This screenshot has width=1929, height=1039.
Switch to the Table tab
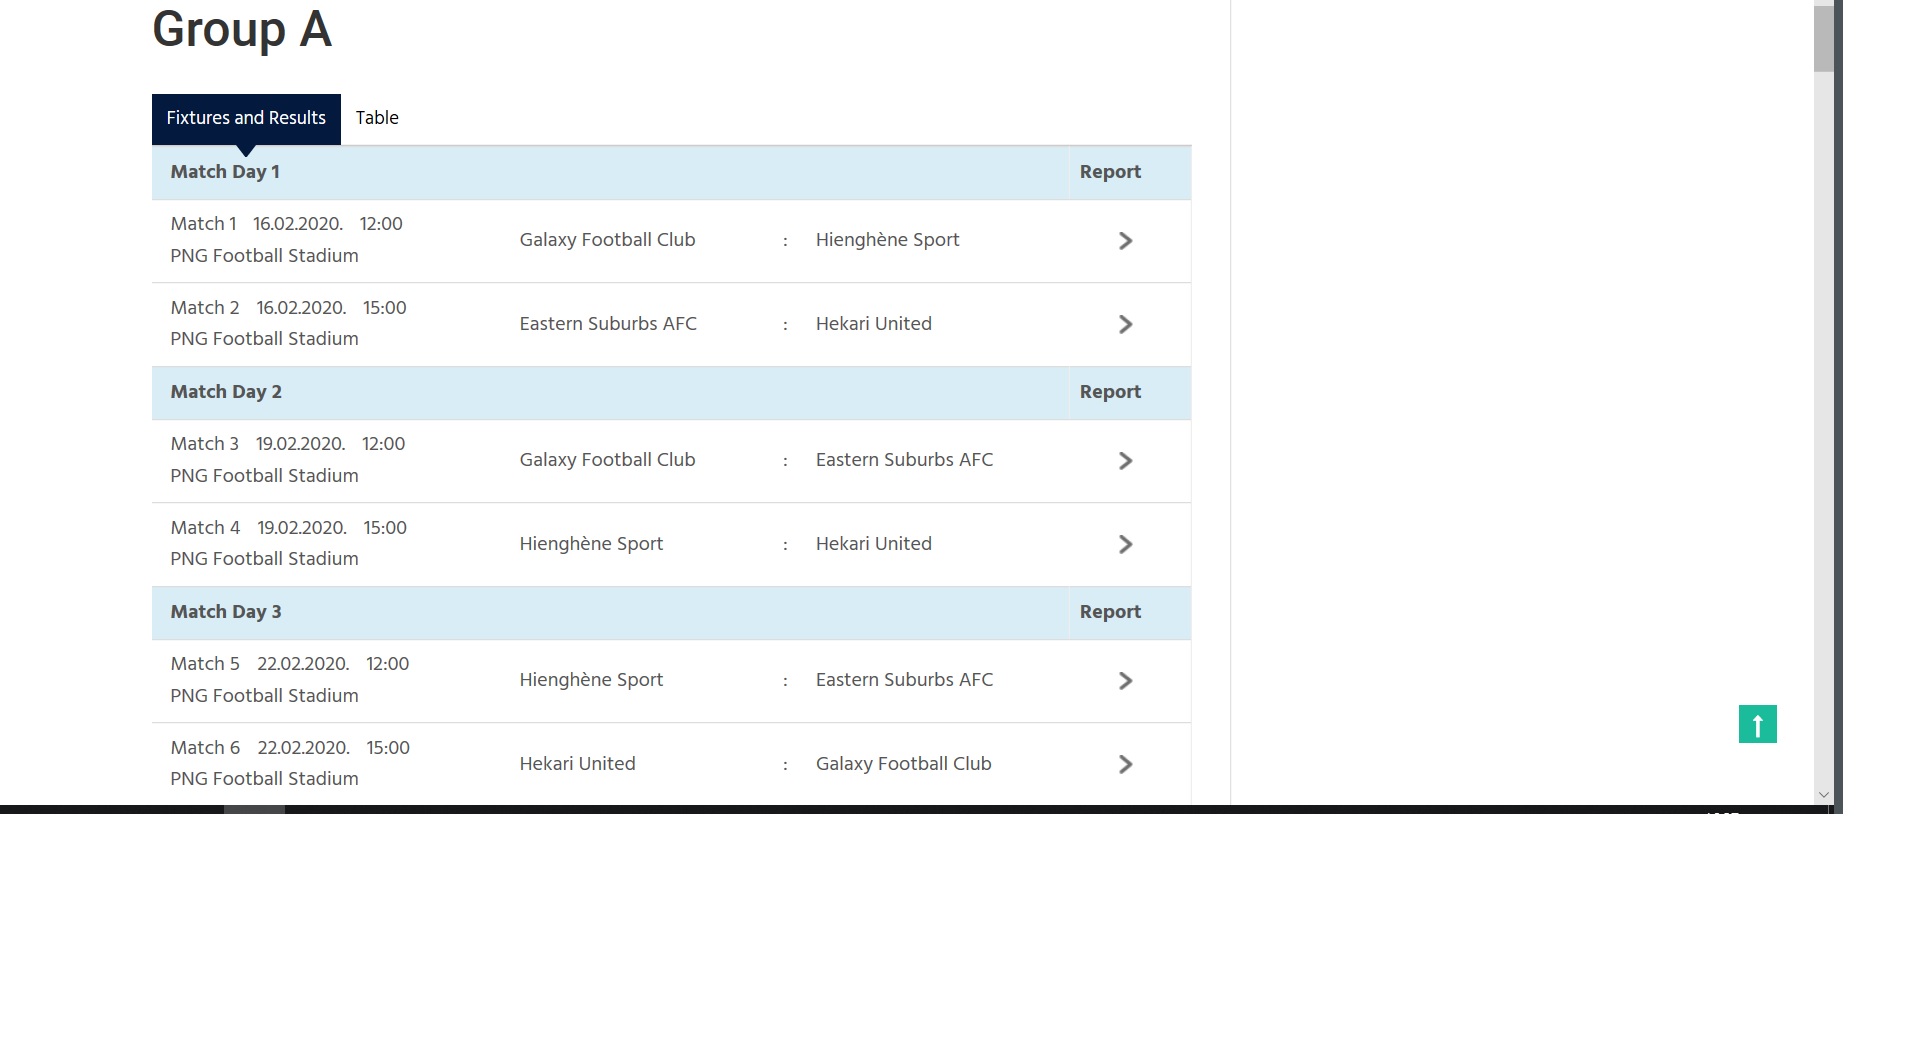(x=377, y=118)
